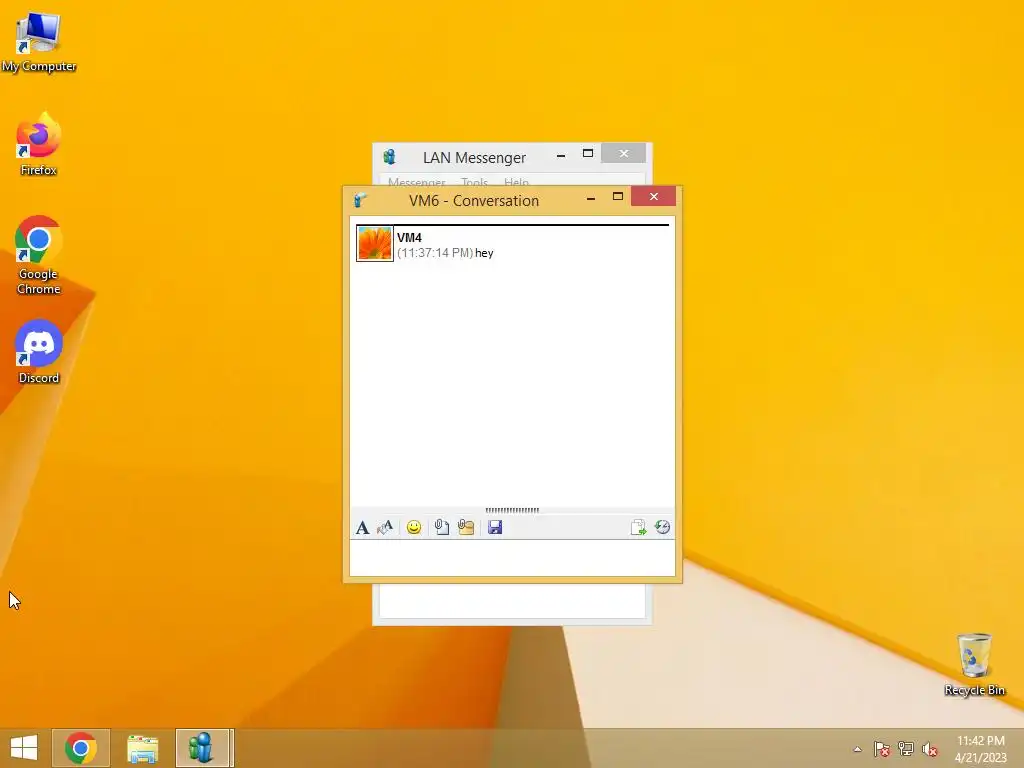Send a folder using the paperclip folder icon
The width and height of the screenshot is (1024, 768).
(x=466, y=528)
